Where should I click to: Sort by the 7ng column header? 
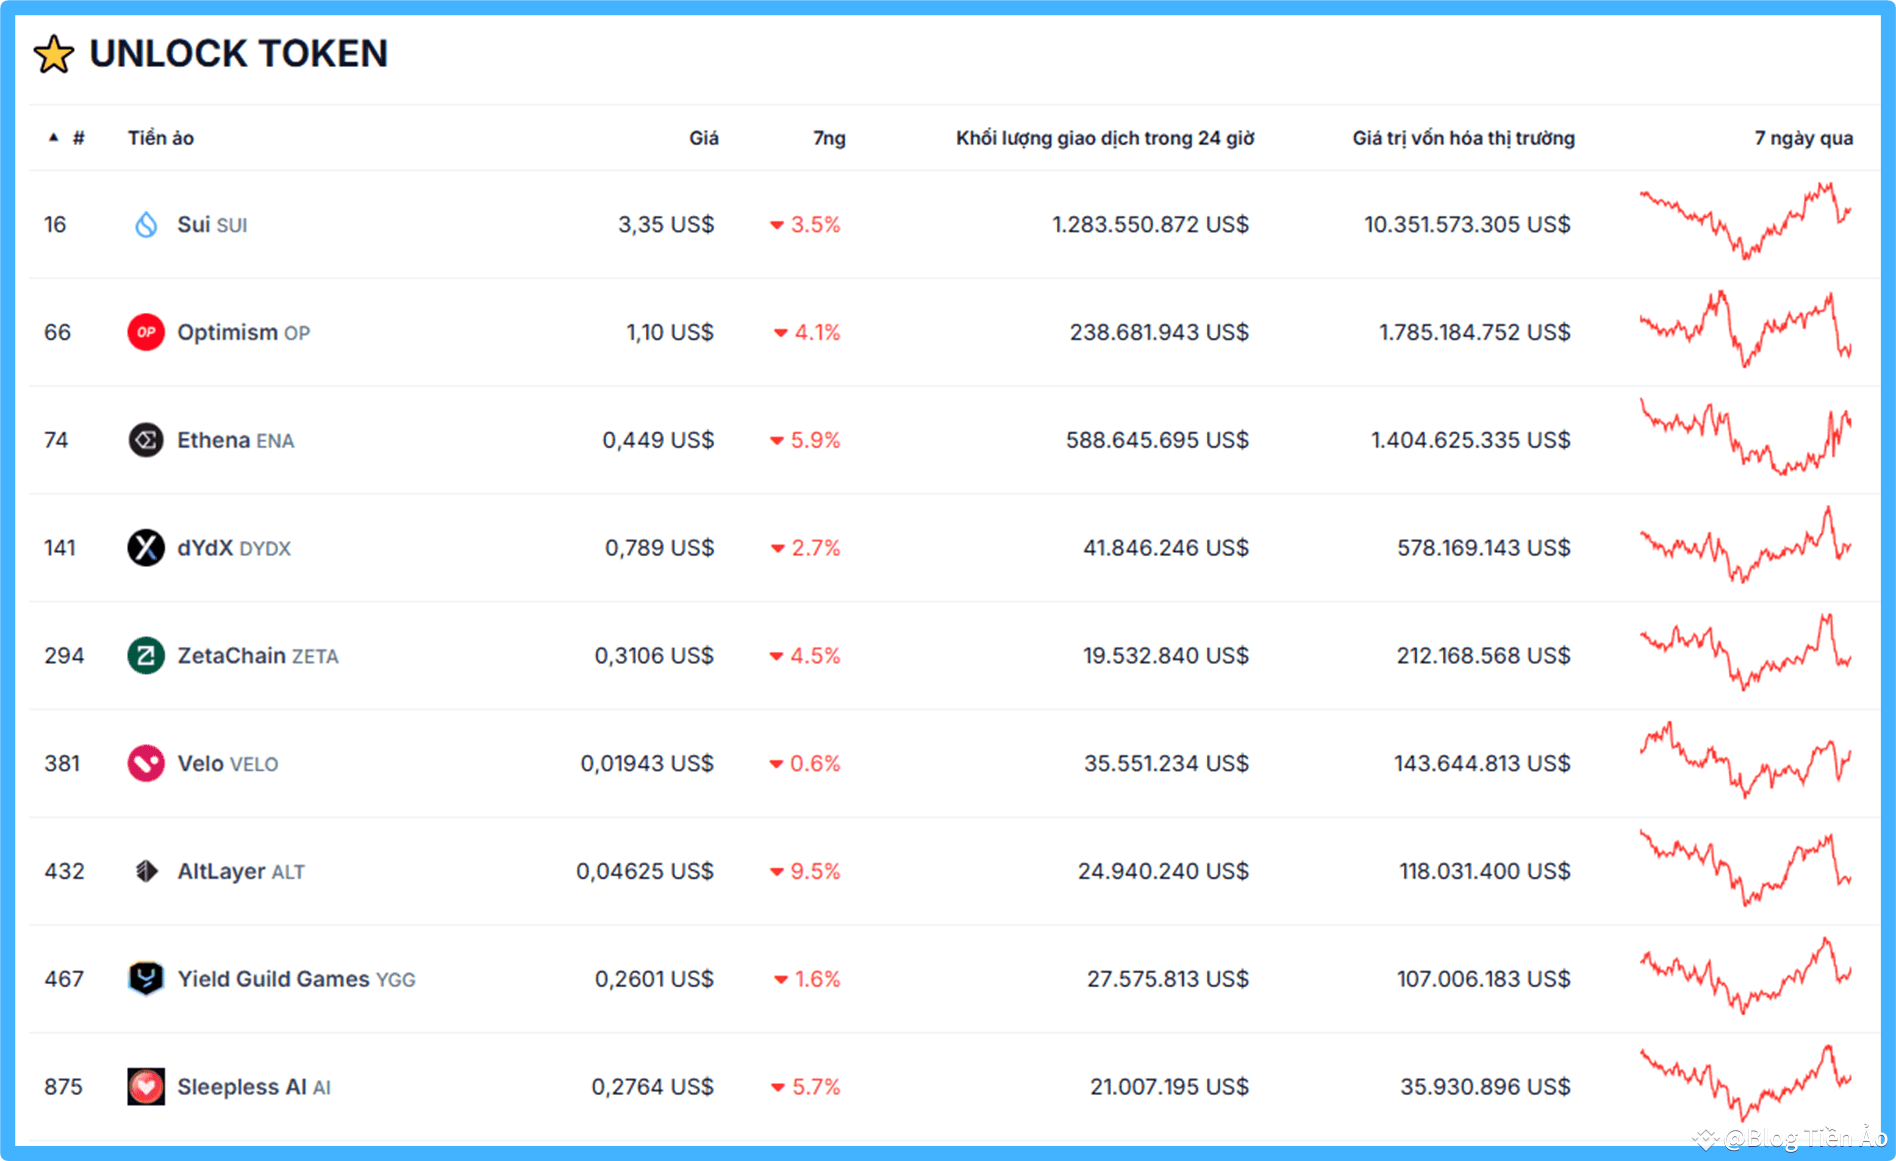pyautogui.click(x=828, y=138)
